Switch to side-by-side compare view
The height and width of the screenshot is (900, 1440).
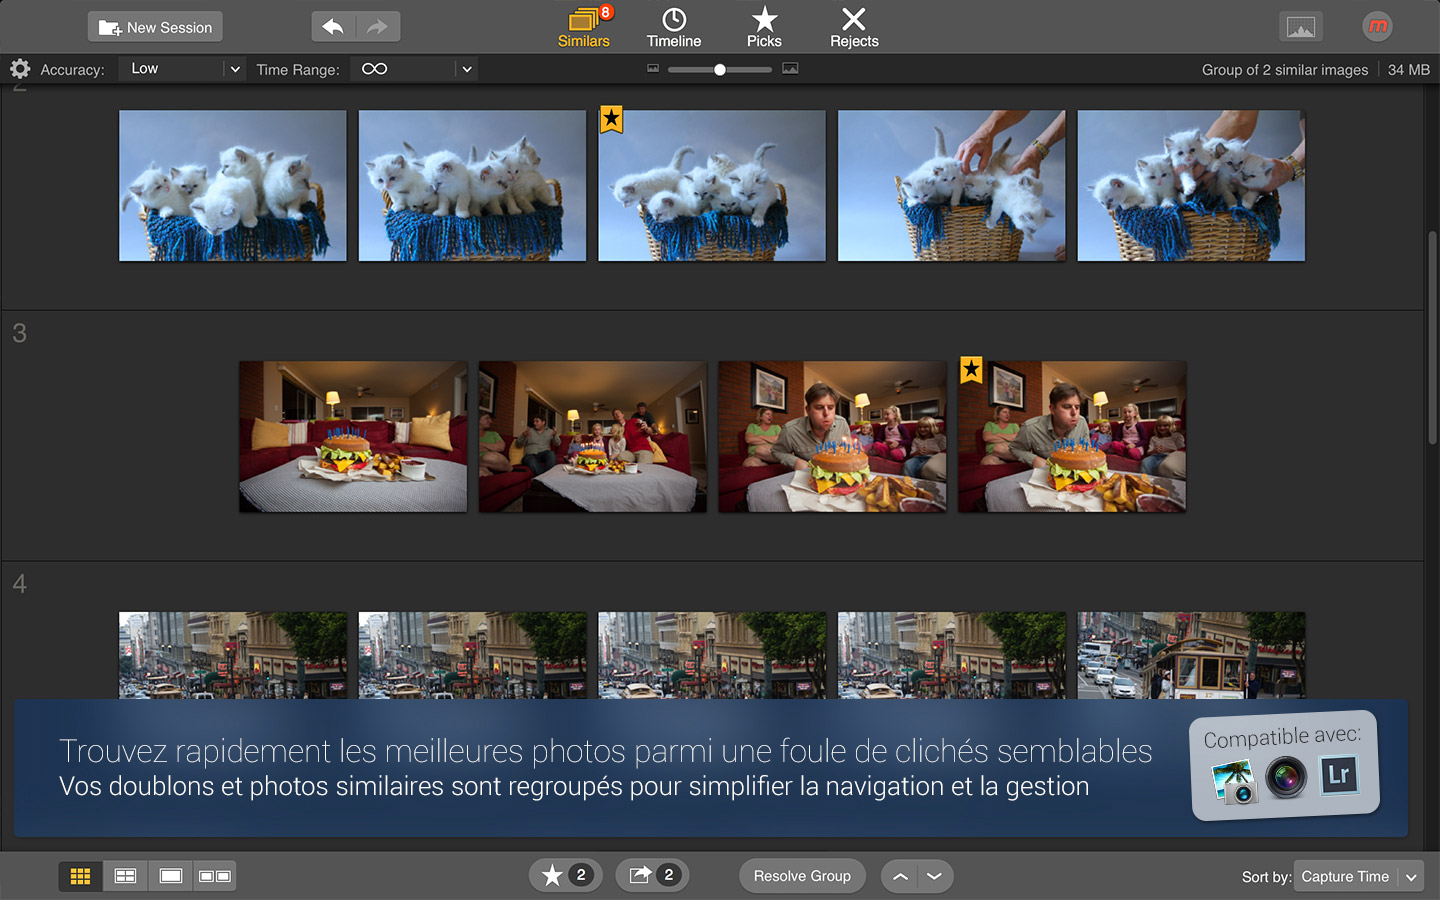[215, 876]
